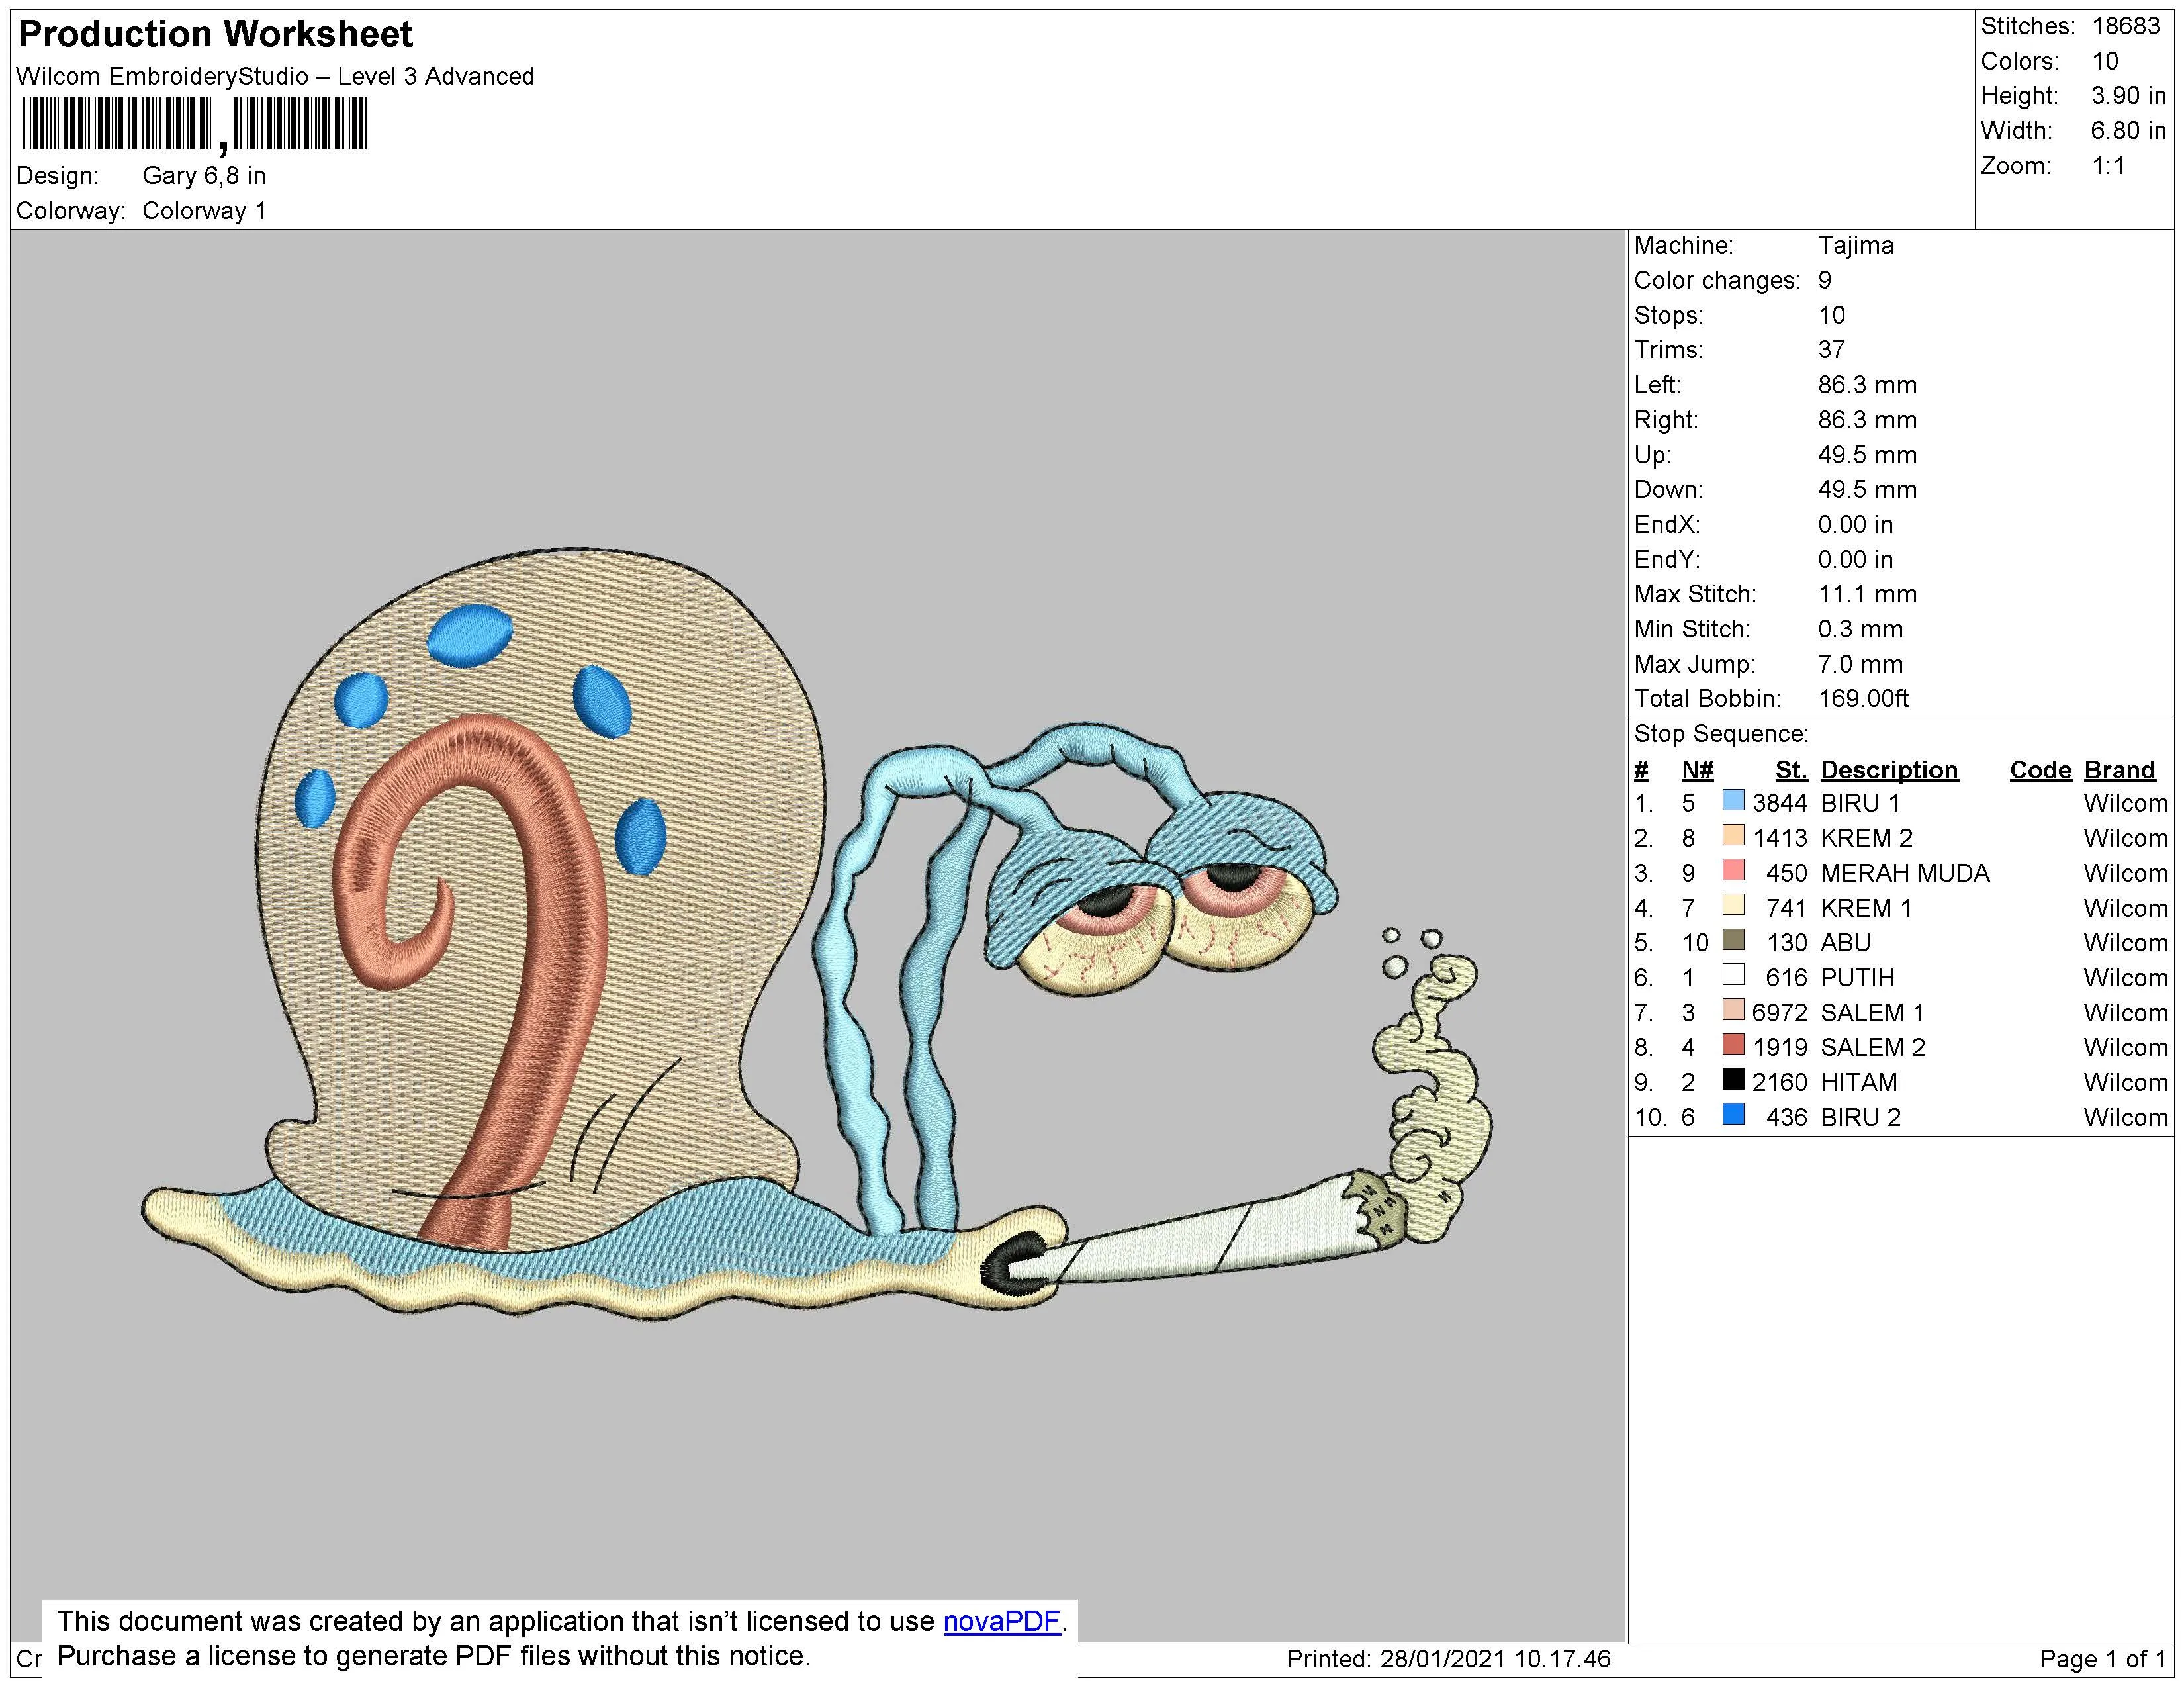Click the HITAM description text
The width and height of the screenshot is (2184, 1688).
[x=1858, y=1082]
